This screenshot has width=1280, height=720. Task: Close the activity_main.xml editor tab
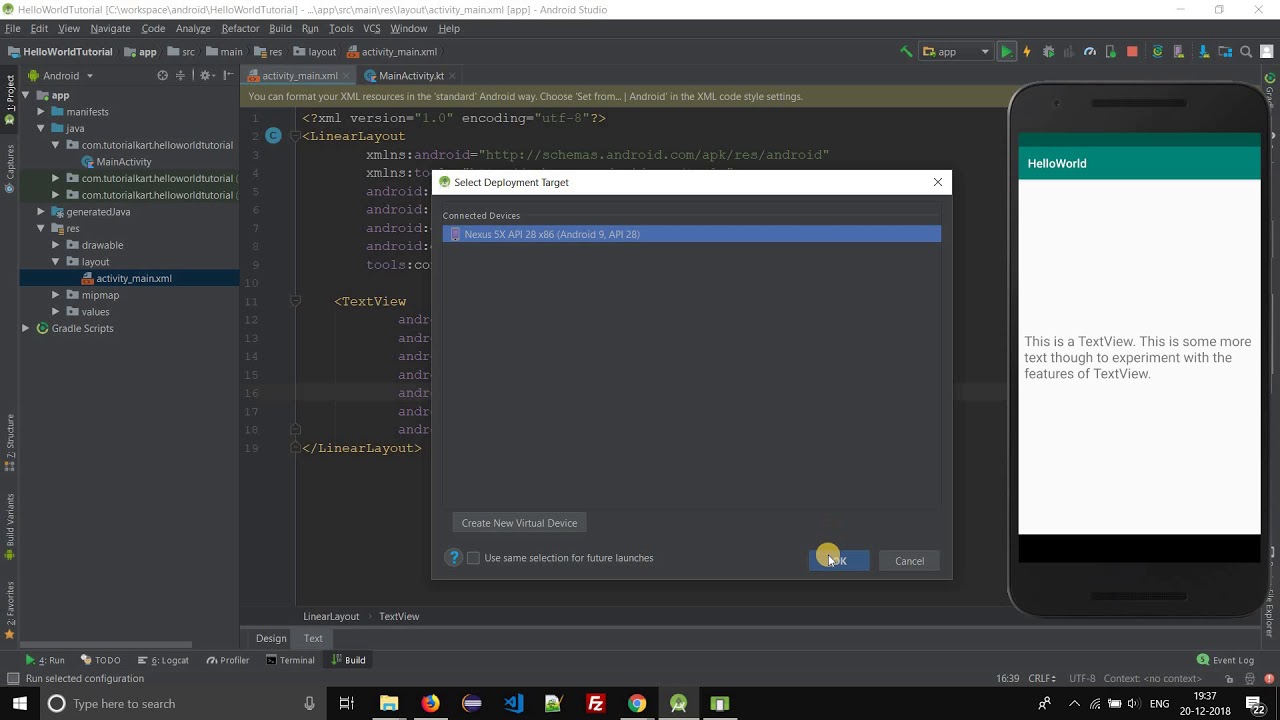[347, 76]
